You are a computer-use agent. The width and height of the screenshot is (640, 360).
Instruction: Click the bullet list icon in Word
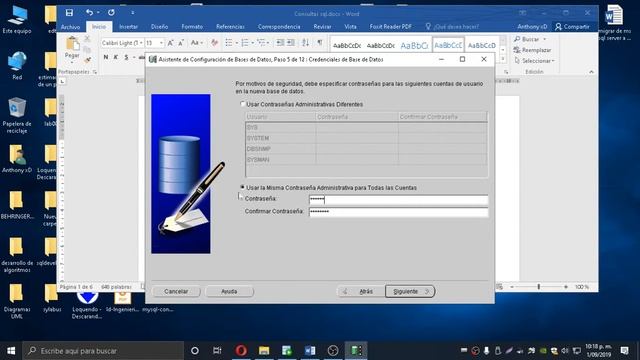229,43
